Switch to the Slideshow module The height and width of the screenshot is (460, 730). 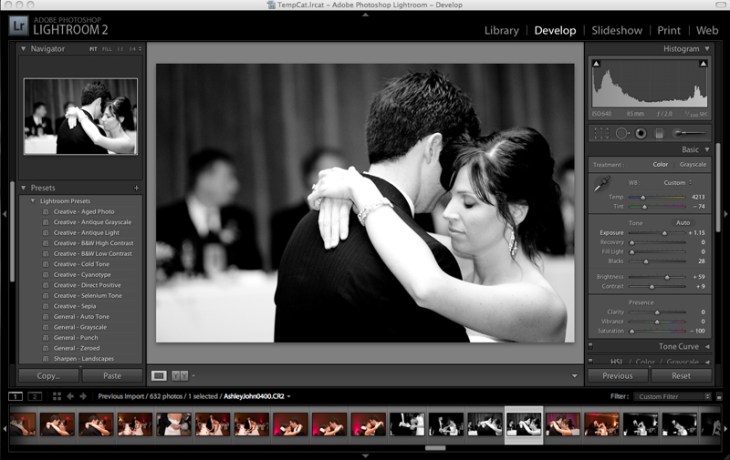[617, 31]
